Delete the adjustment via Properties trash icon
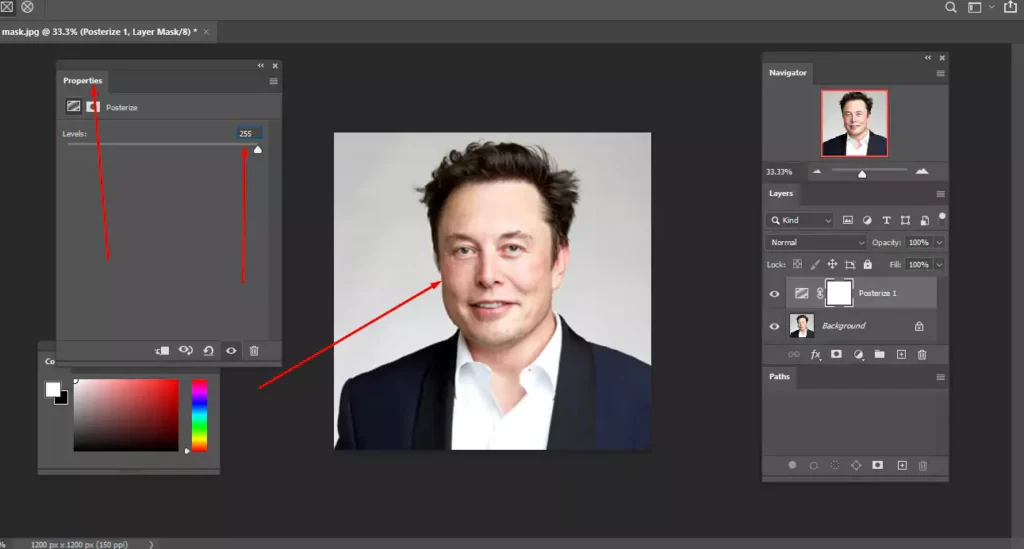The width and height of the screenshot is (1024, 549). tap(254, 351)
